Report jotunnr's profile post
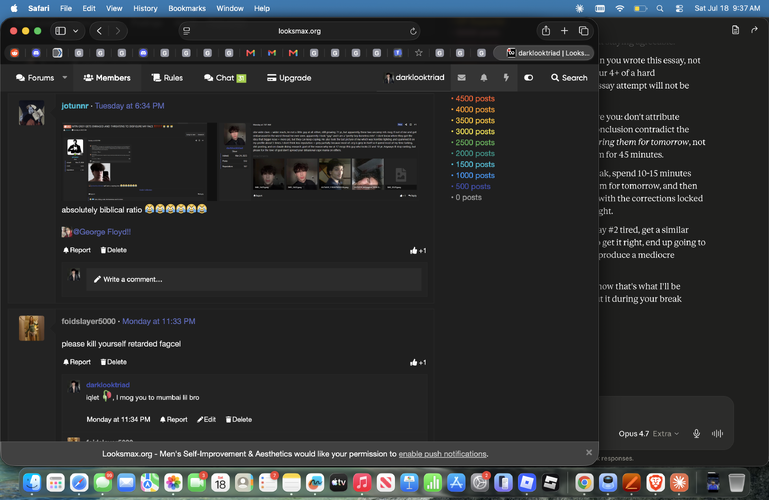This screenshot has height=500, width=769. coord(77,250)
